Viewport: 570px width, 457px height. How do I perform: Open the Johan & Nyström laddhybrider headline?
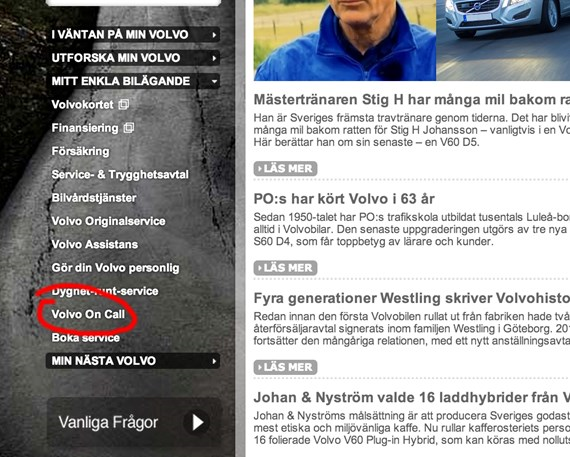coord(412,397)
